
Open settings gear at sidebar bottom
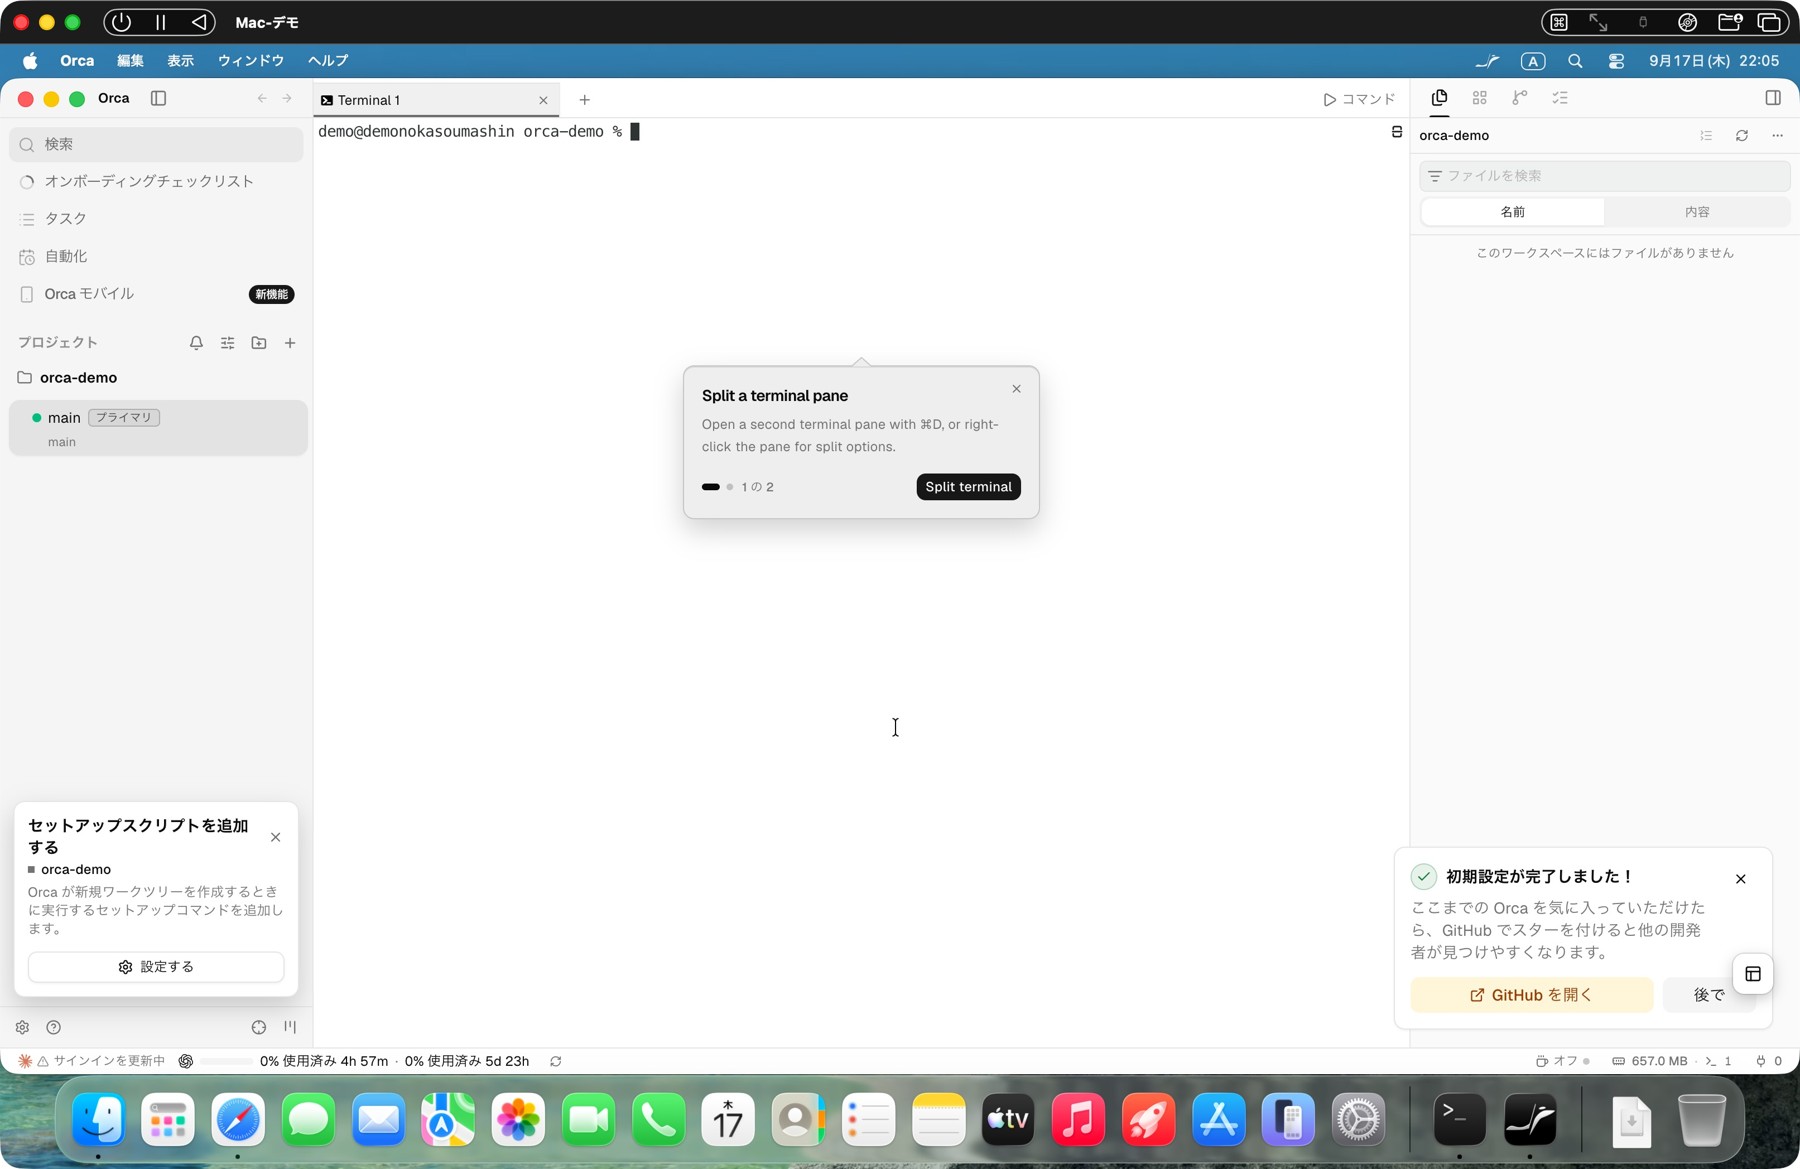tap(22, 1027)
